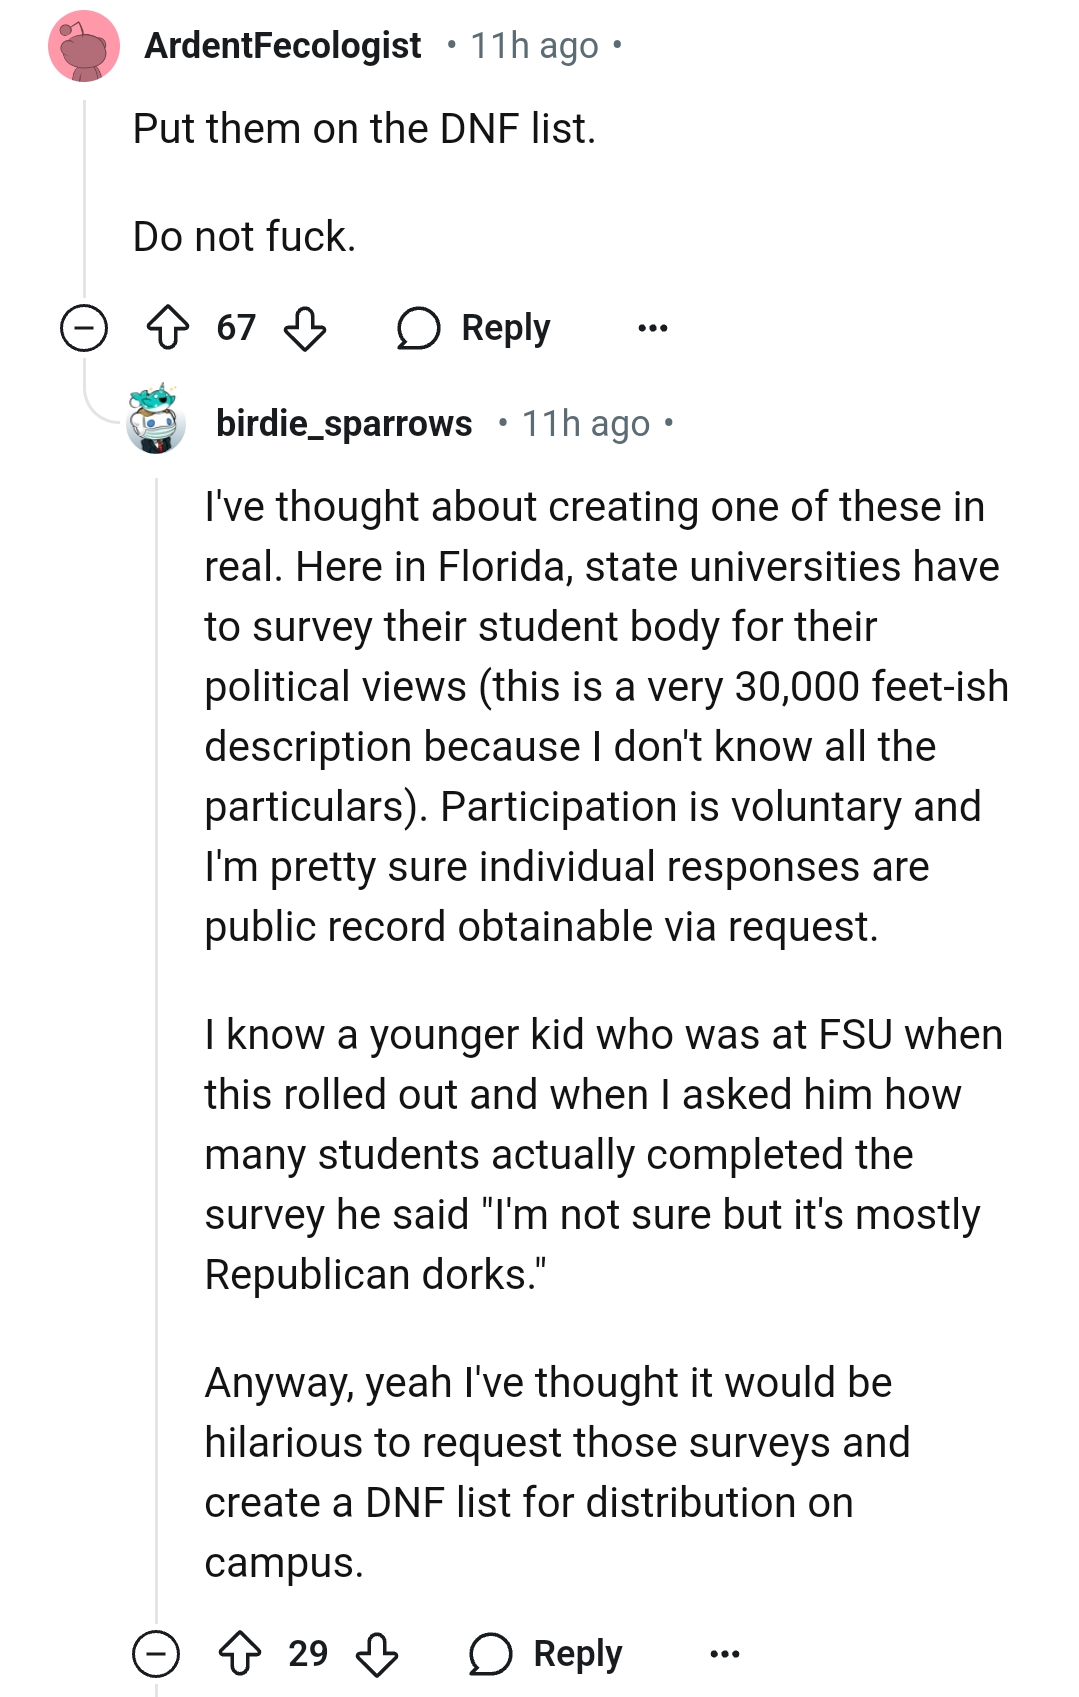
Task: Collapse ArdentFecologist's comment thread
Action: pyautogui.click(x=84, y=328)
